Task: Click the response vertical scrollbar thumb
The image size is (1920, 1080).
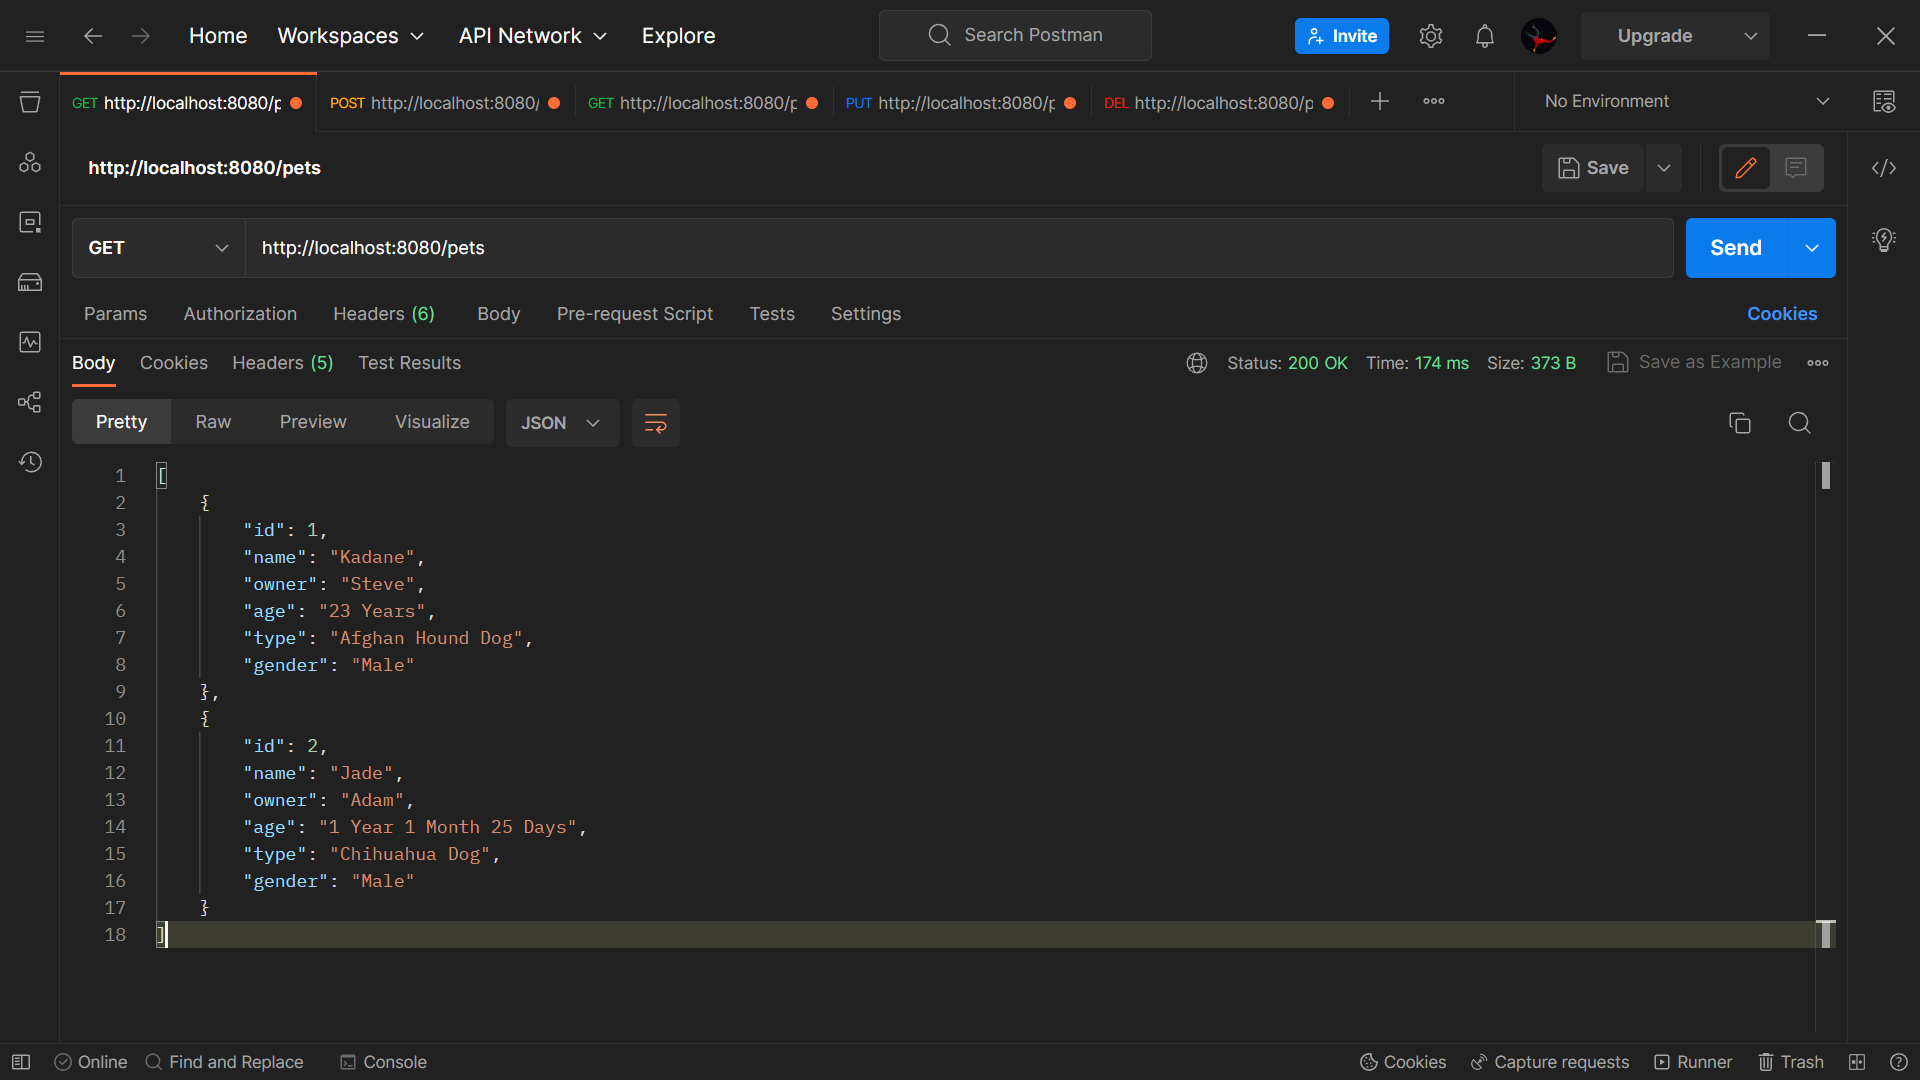Action: 1826,476
